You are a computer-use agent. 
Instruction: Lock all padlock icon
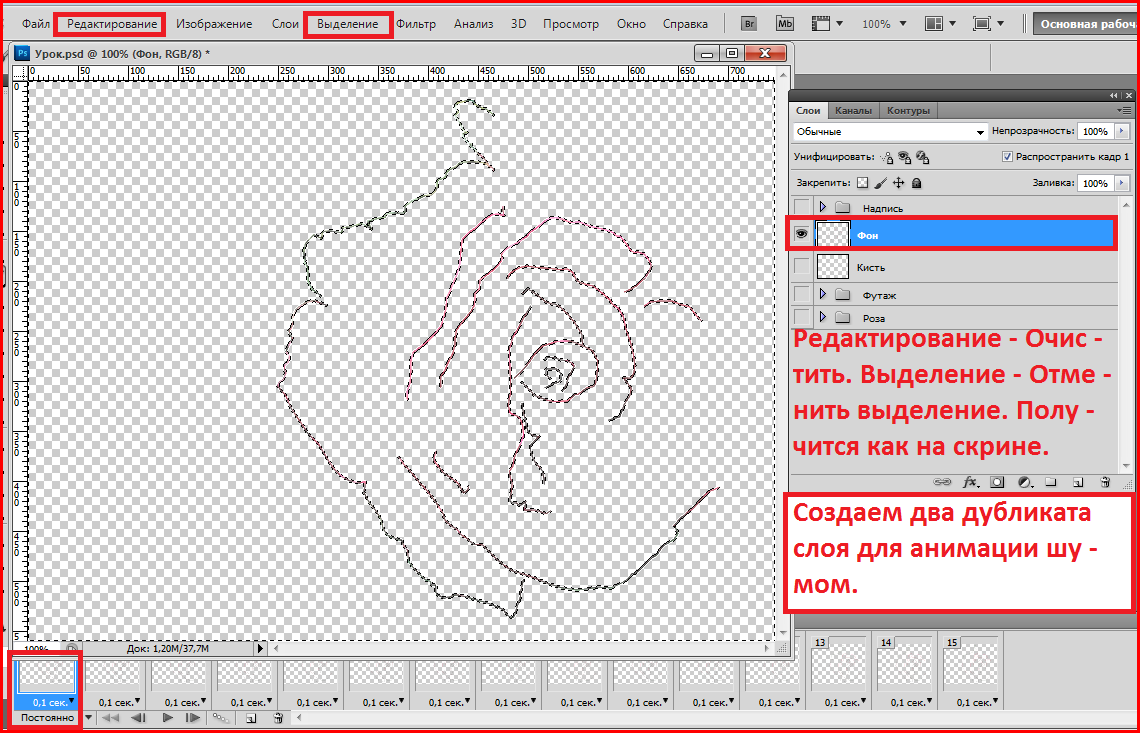917,183
